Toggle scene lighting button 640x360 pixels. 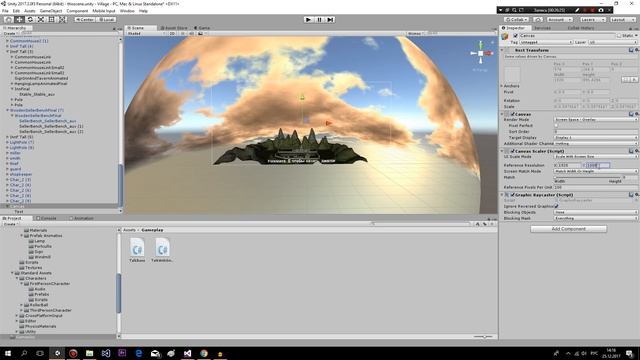(182, 33)
